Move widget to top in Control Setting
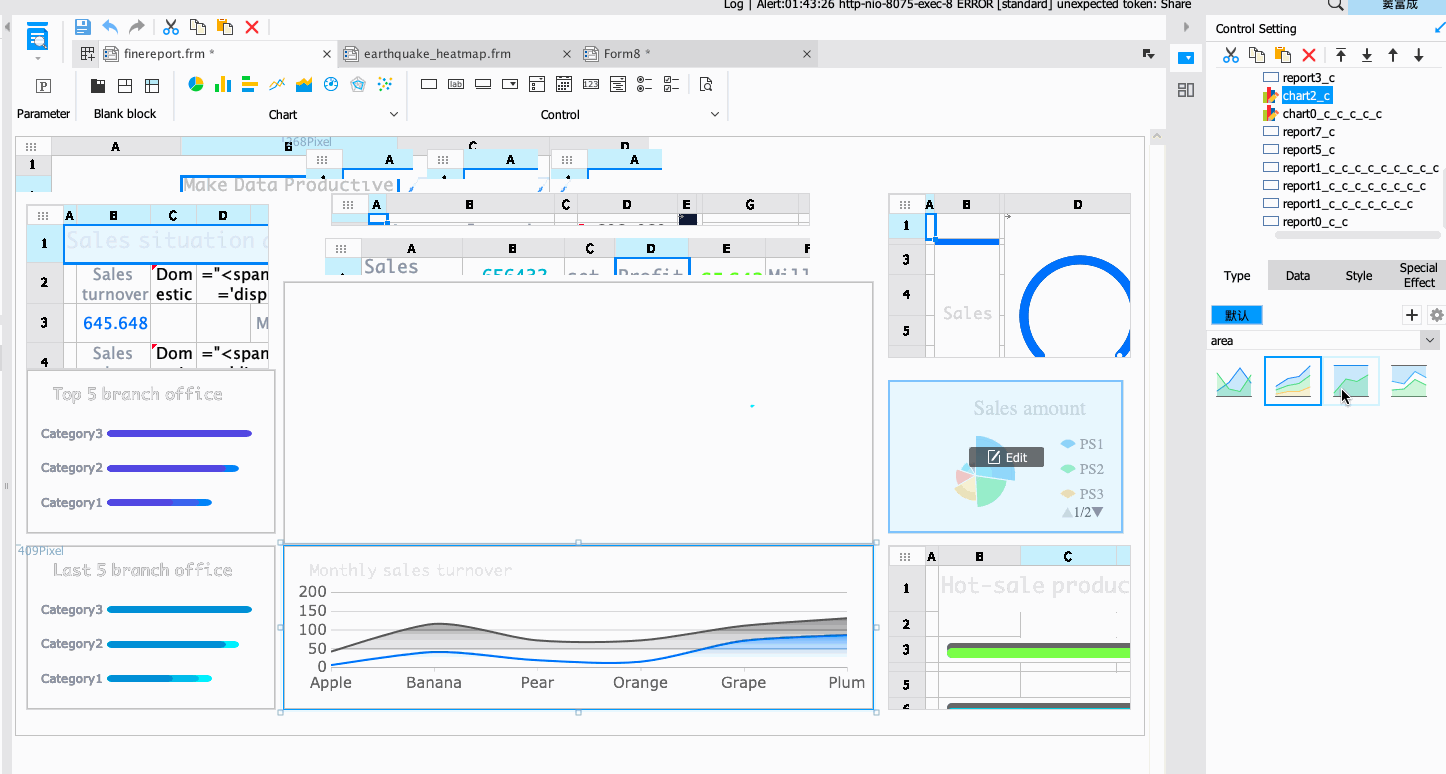This screenshot has height=774, width=1446. click(x=1341, y=55)
